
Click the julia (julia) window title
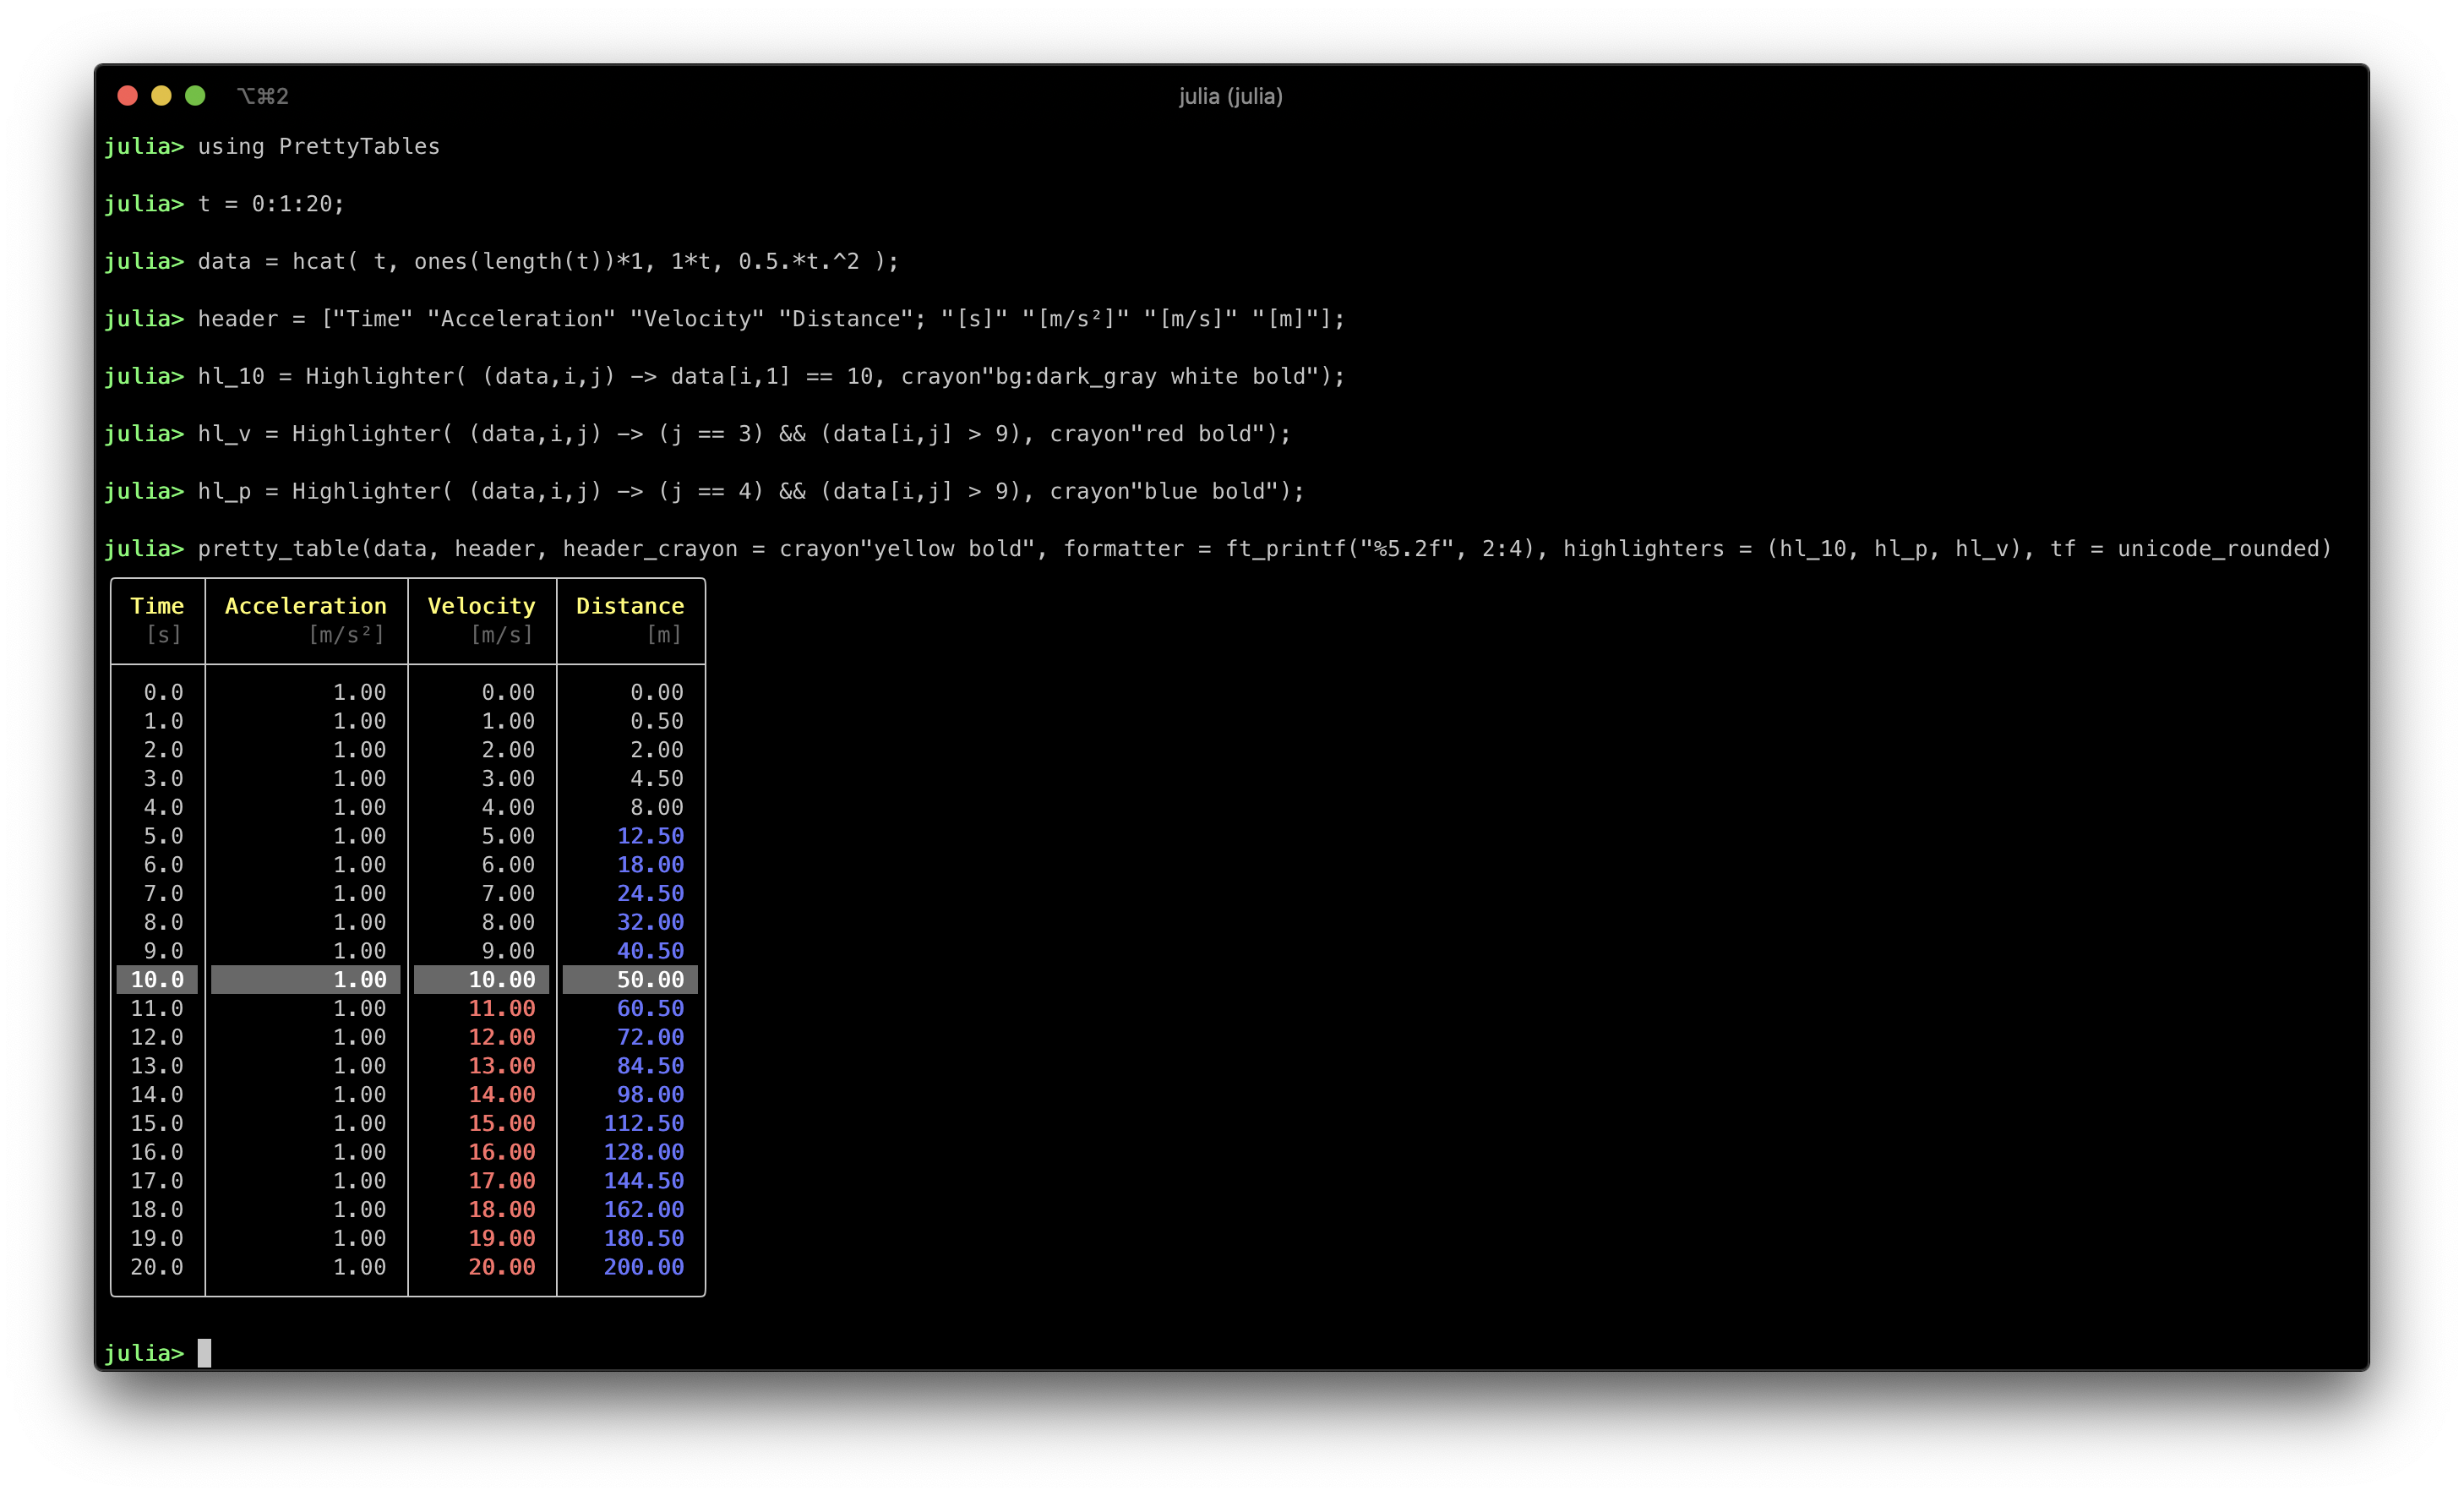coord(1230,96)
